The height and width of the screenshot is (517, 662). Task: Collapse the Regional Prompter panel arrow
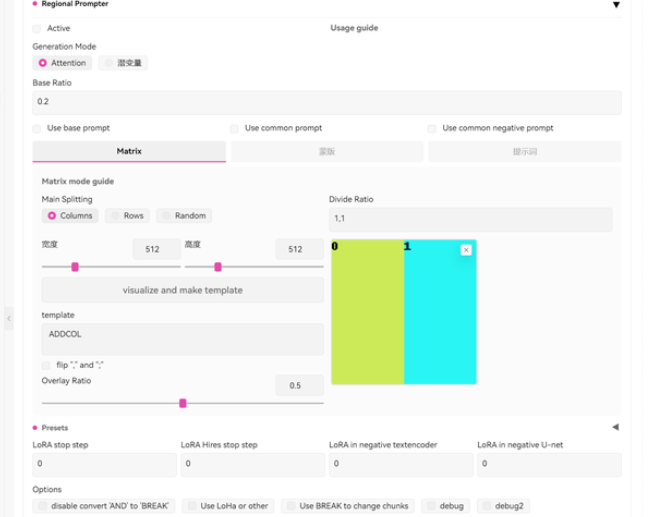[x=616, y=5]
